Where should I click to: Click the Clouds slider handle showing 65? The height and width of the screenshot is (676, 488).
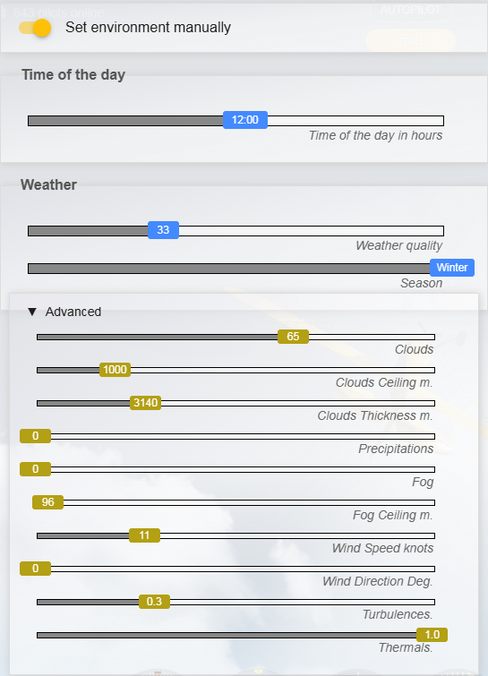(293, 336)
